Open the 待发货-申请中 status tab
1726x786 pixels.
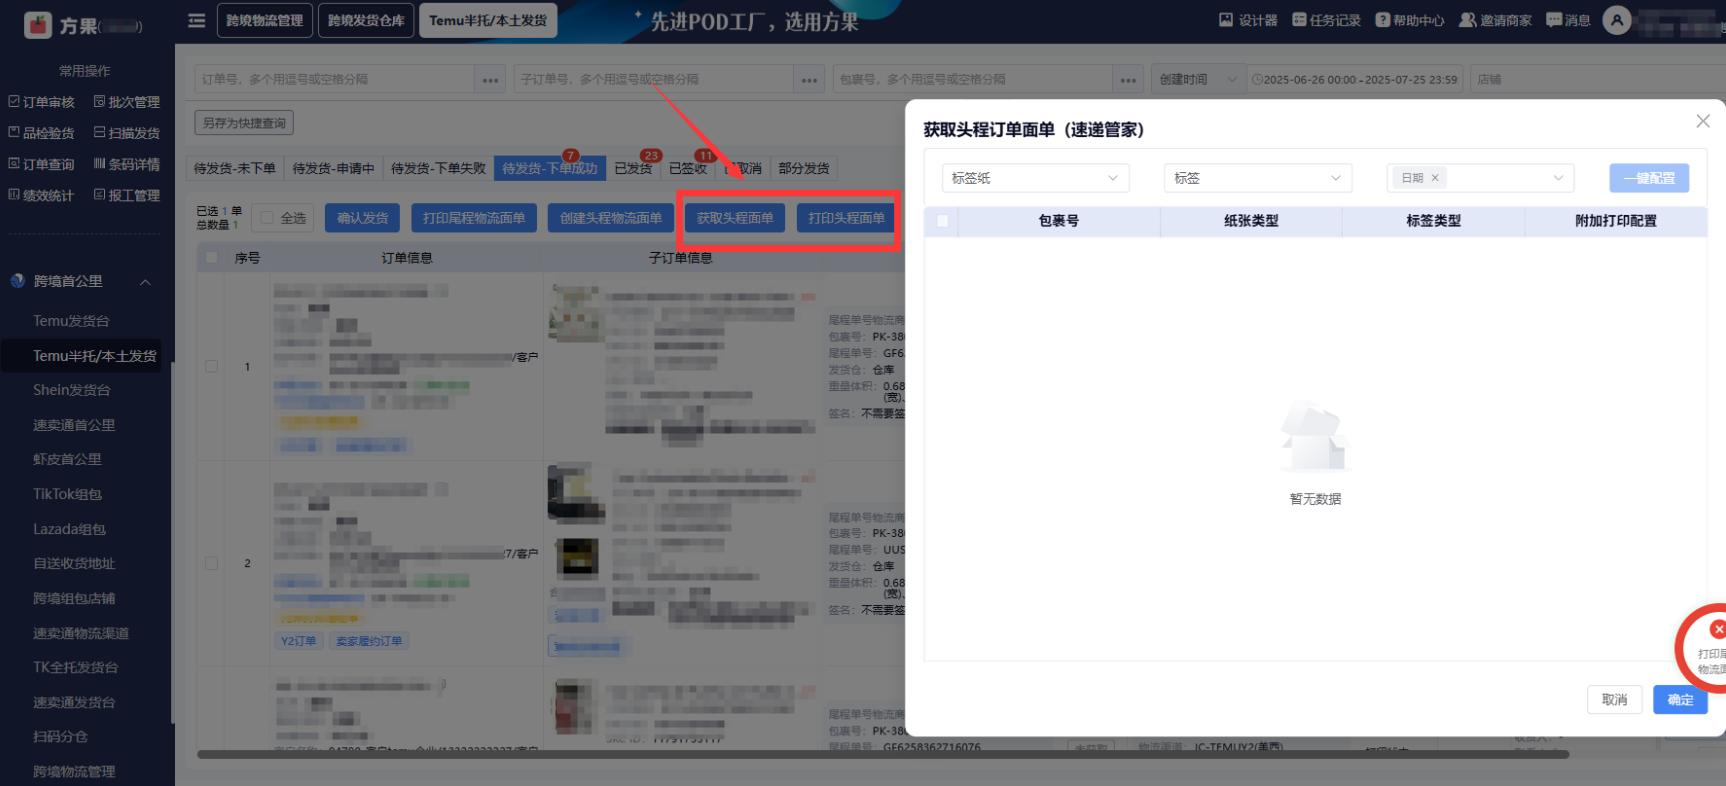pos(334,168)
